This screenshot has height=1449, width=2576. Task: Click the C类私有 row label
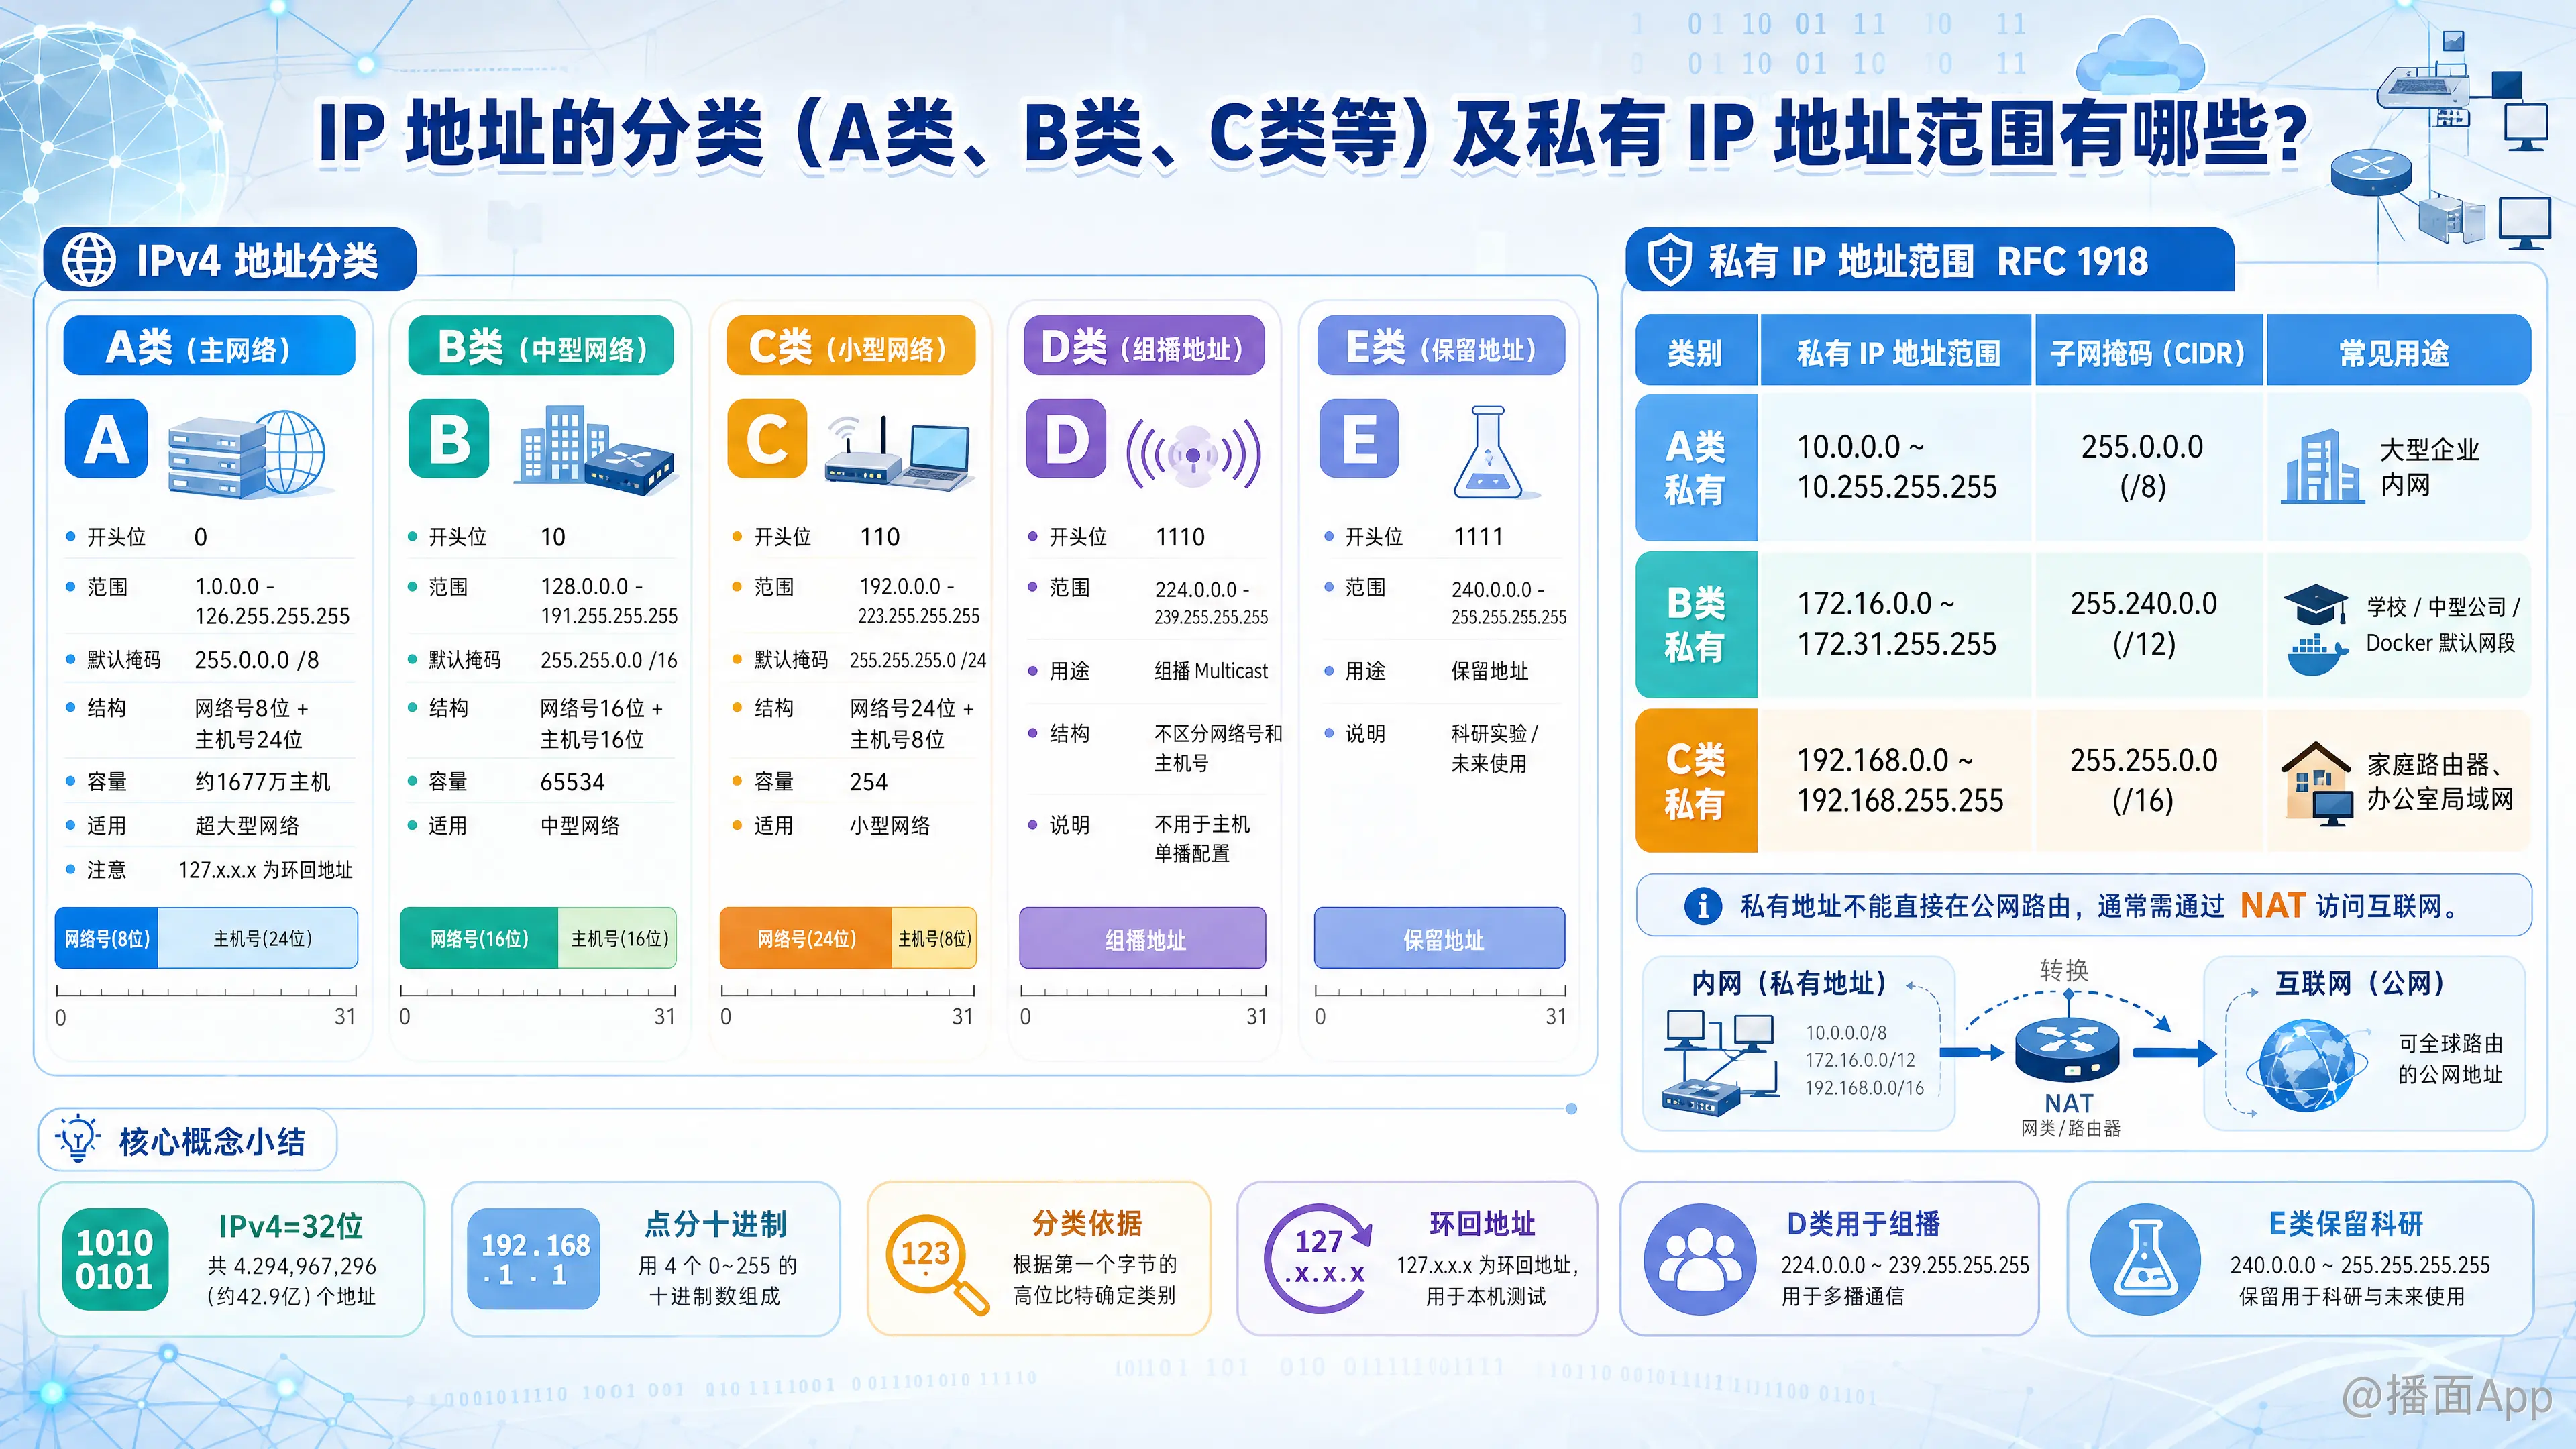point(1696,780)
